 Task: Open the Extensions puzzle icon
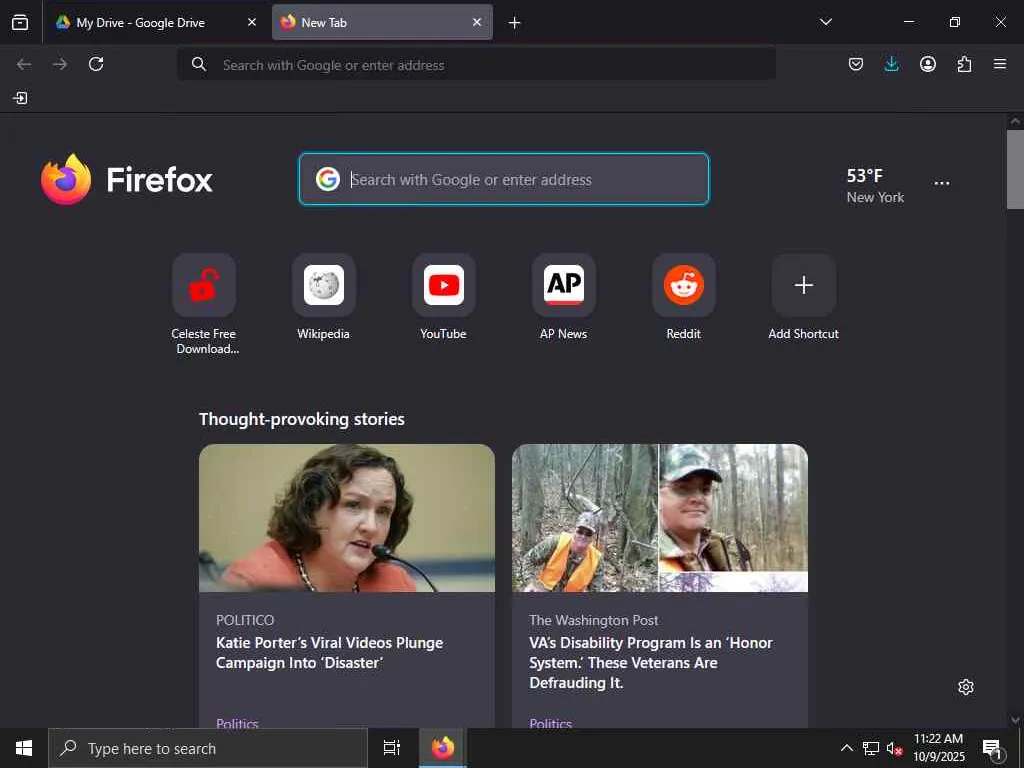[x=964, y=64]
